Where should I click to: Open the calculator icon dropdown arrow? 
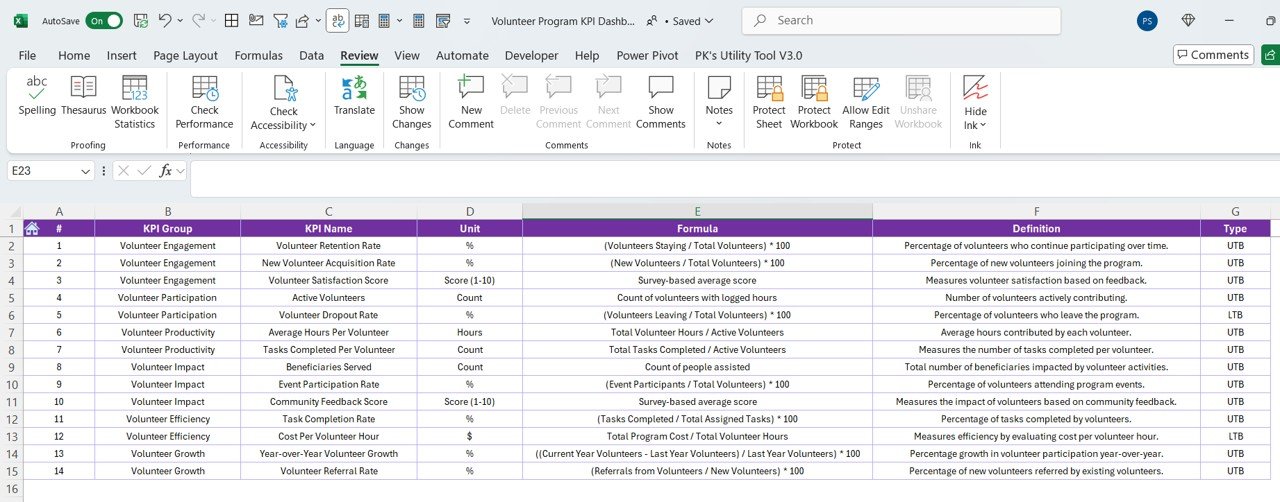coord(400,20)
